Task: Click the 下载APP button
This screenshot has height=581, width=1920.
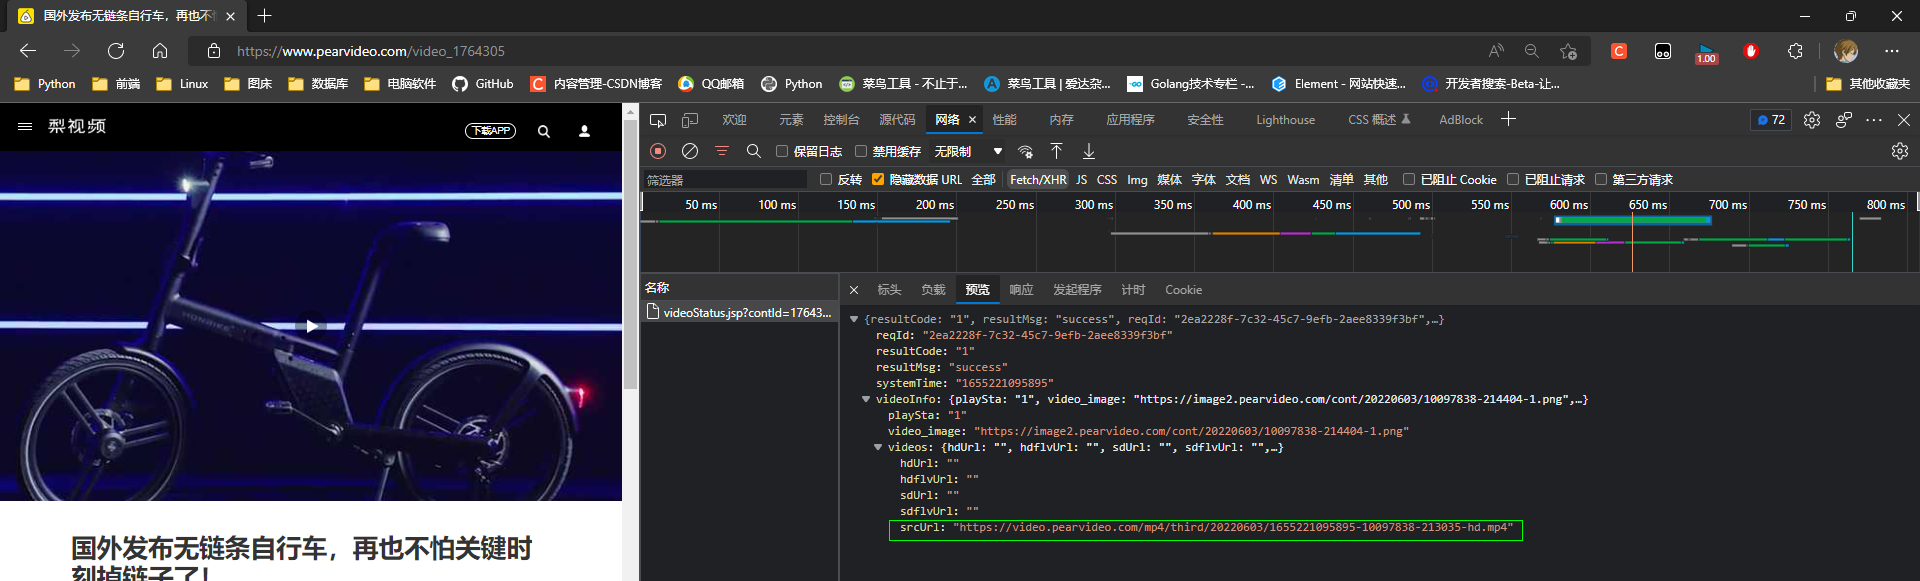Action: tap(490, 131)
